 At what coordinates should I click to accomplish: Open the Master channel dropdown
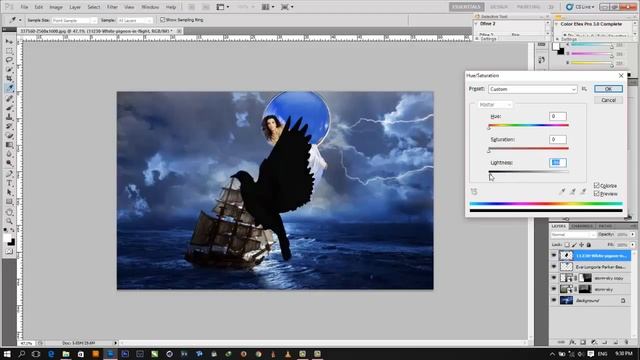click(x=494, y=105)
